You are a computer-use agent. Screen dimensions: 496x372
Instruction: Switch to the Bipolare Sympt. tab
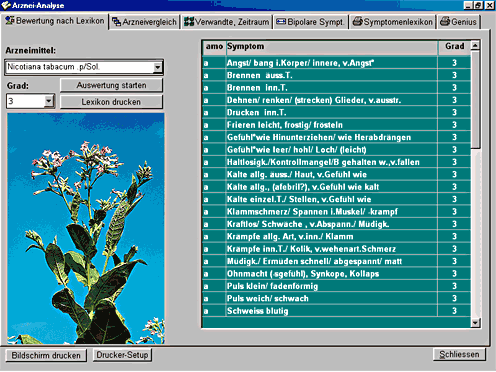coord(311,22)
